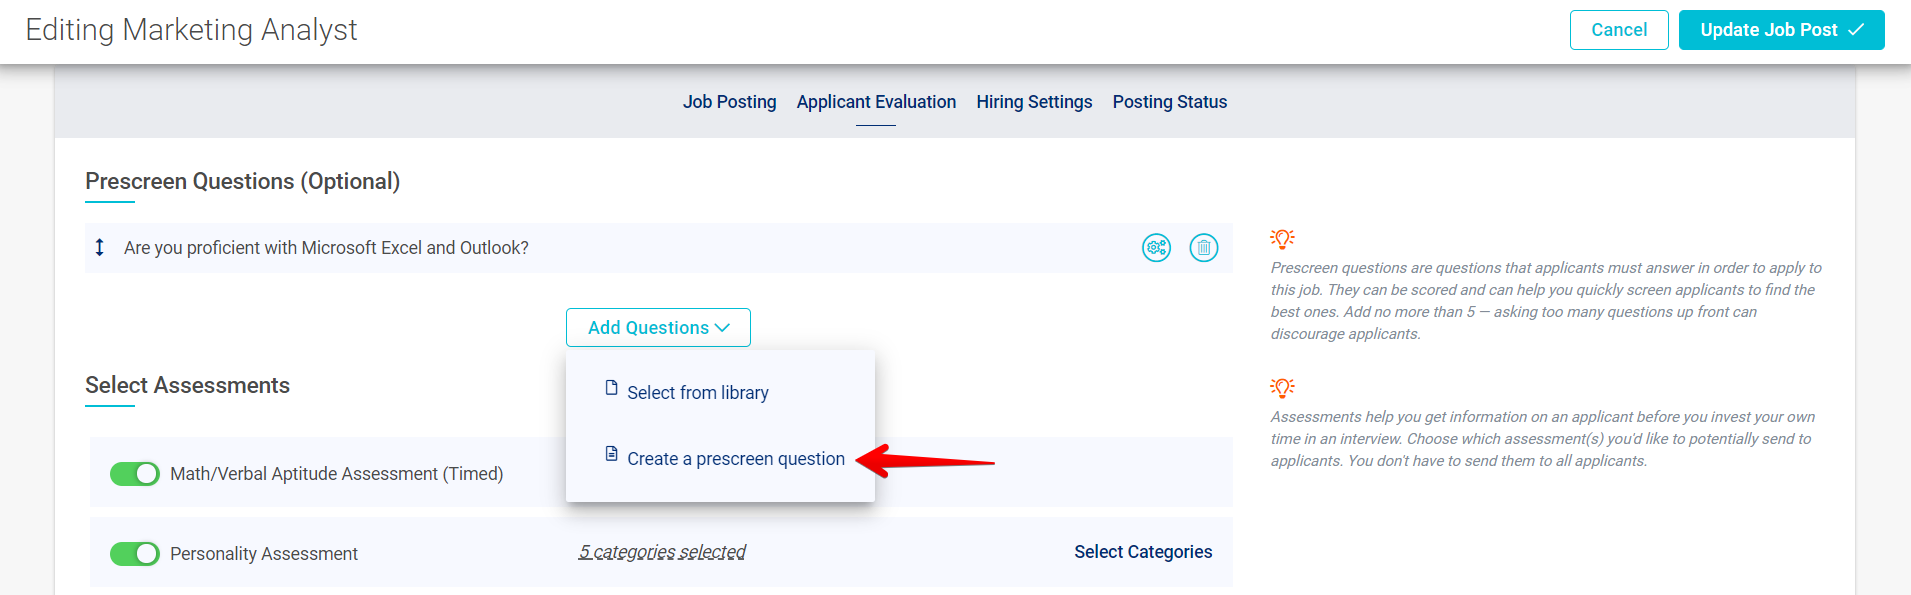Click the document icon beside Select from library
The height and width of the screenshot is (595, 1911).
[x=611, y=389]
